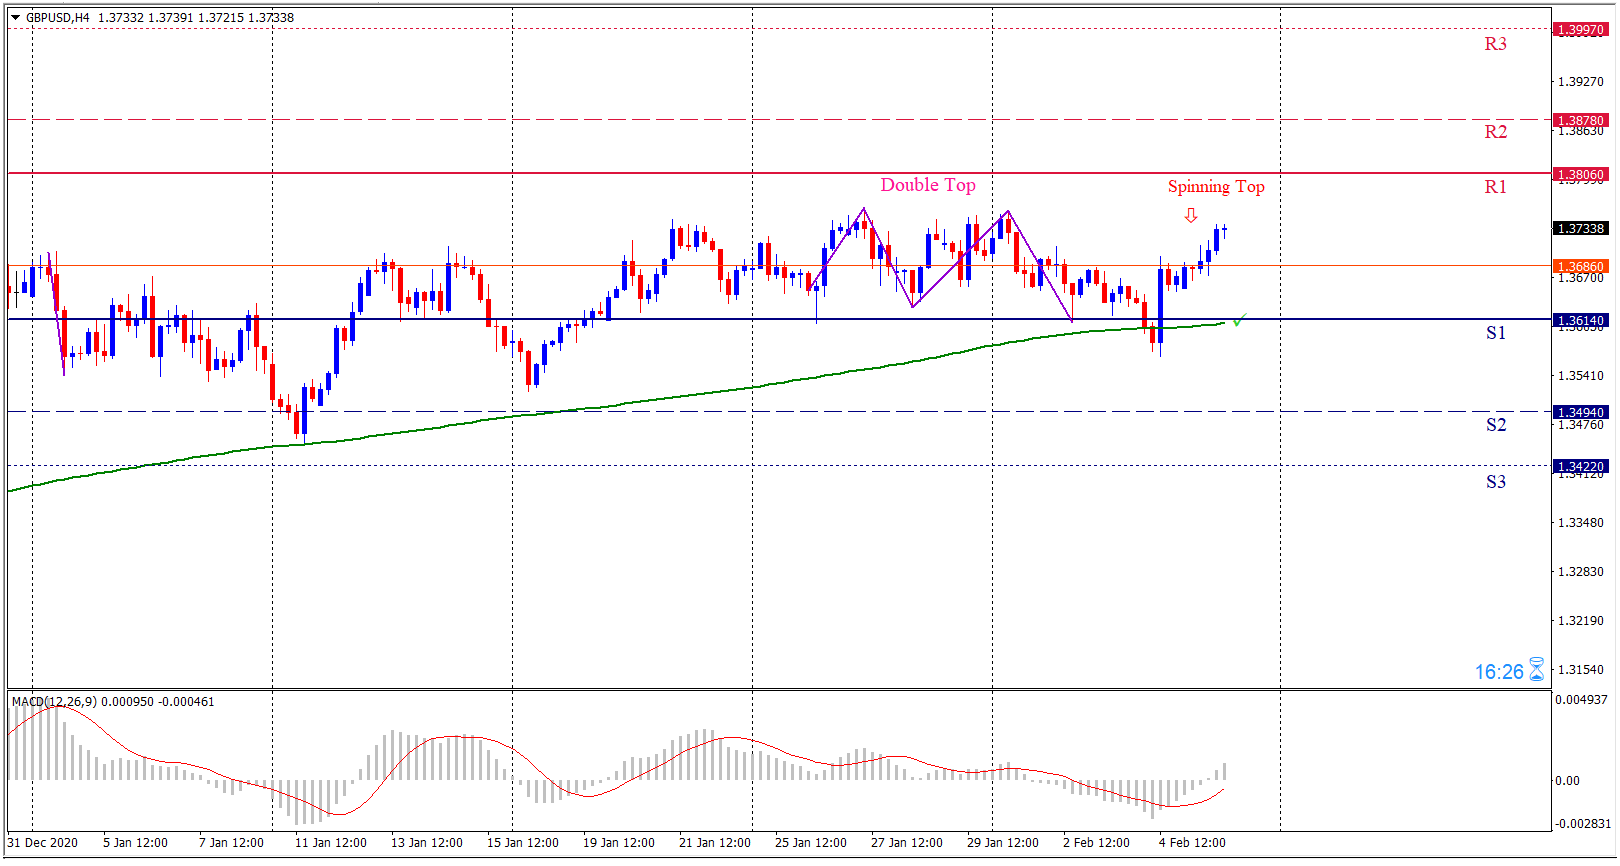Select the R3 resistance label

(x=1495, y=44)
